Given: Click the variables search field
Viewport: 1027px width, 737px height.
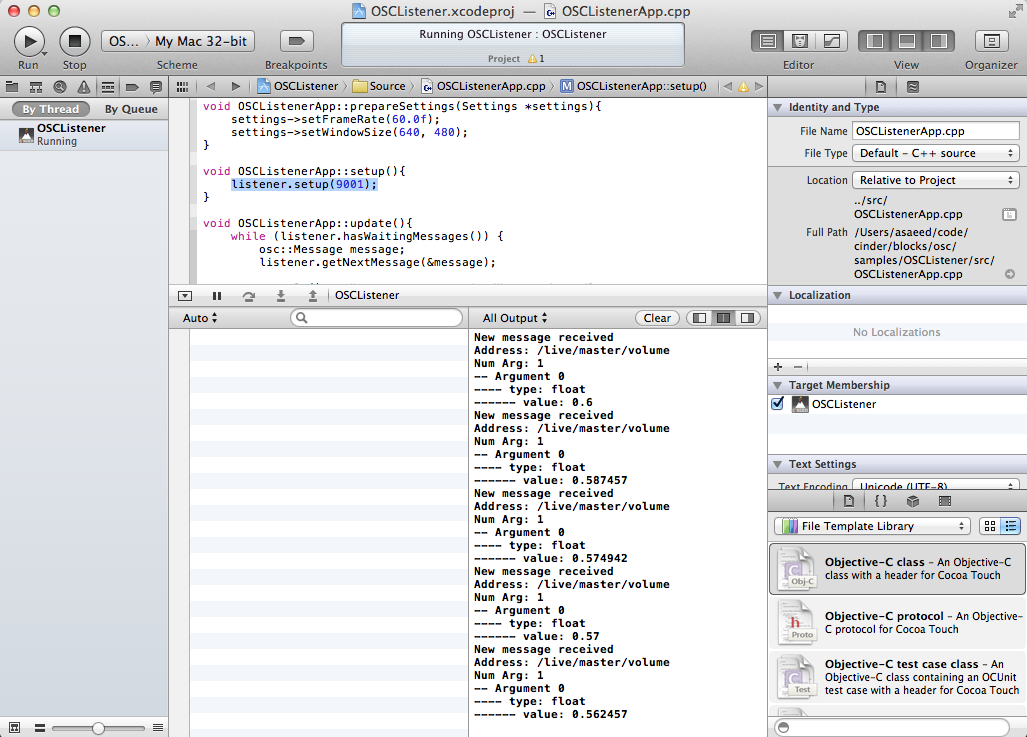Looking at the screenshot, I should 377,318.
